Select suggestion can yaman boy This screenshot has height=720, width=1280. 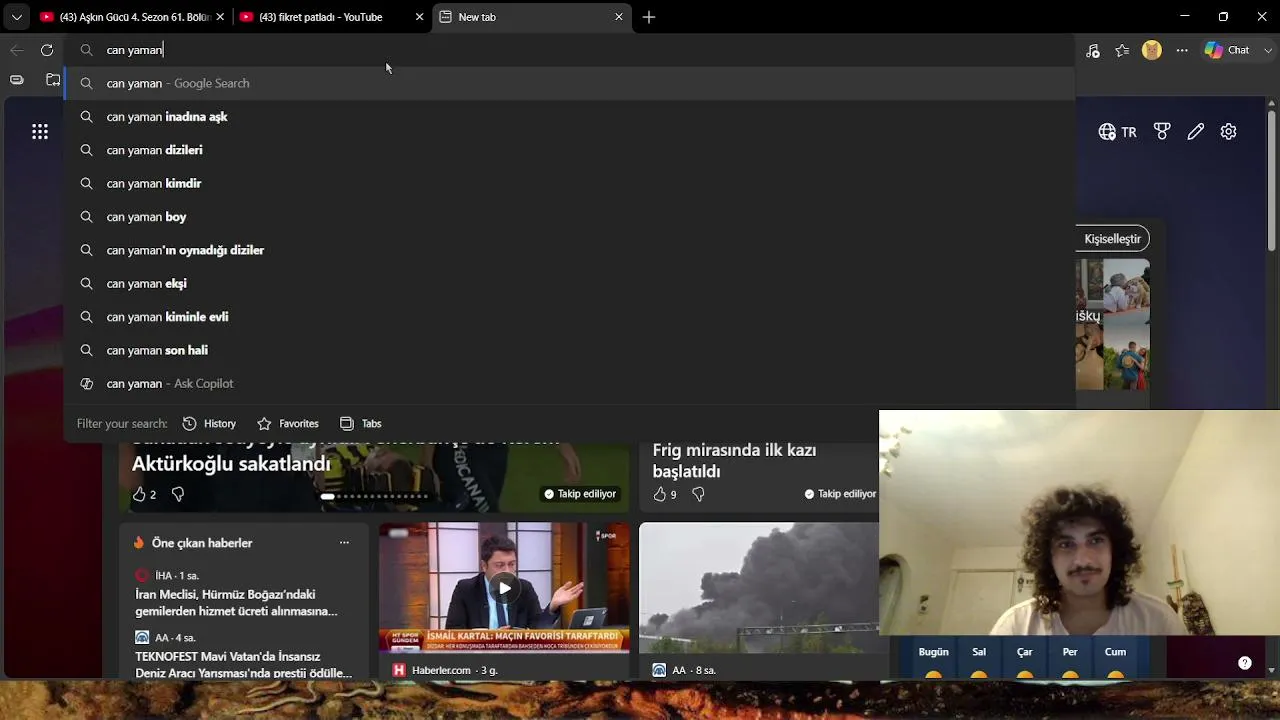(570, 217)
